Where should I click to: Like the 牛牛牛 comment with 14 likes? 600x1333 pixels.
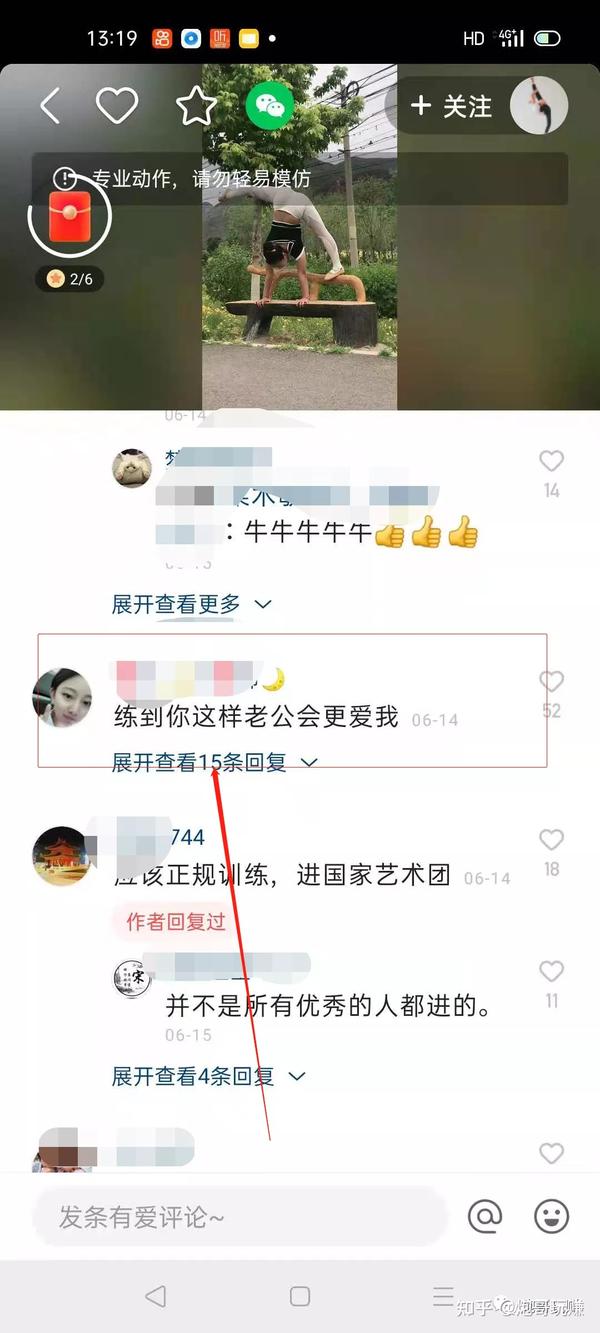(552, 461)
